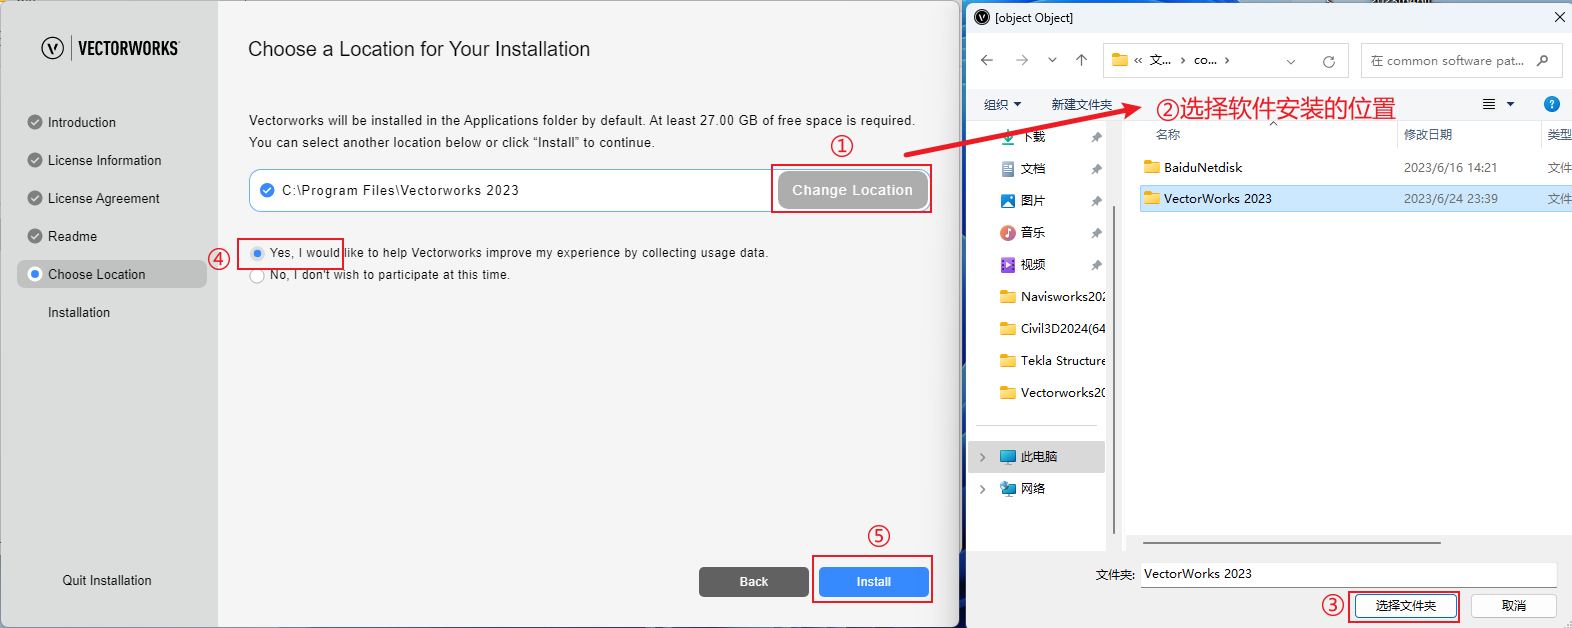Open the recent locations dropdown
1572x628 pixels.
[1052, 60]
